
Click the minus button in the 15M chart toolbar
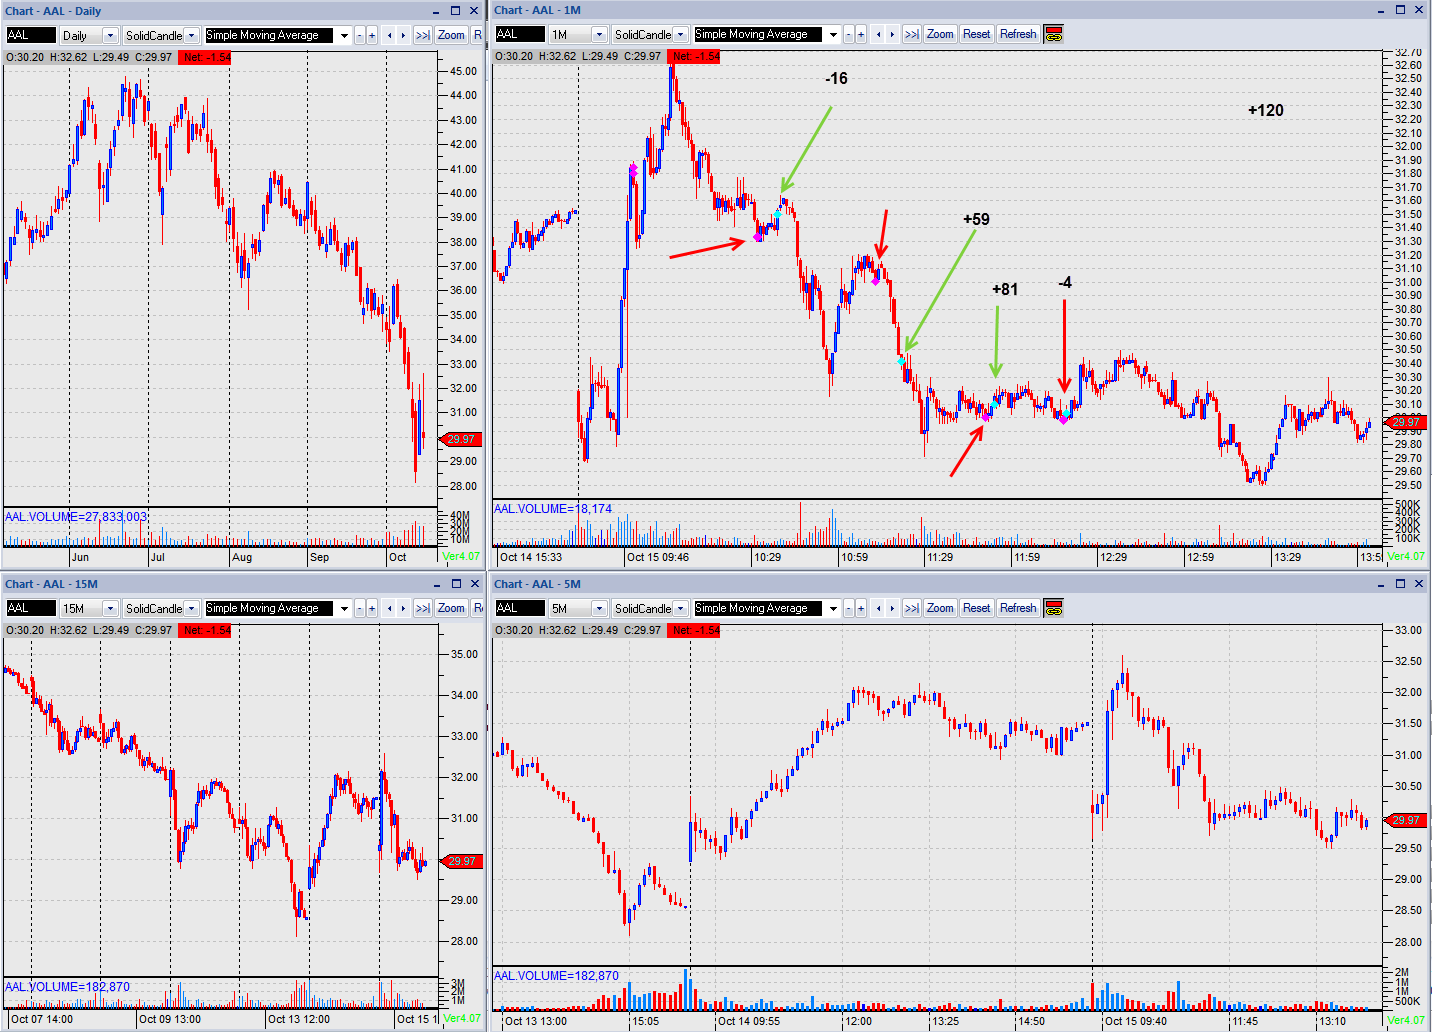[x=359, y=608]
